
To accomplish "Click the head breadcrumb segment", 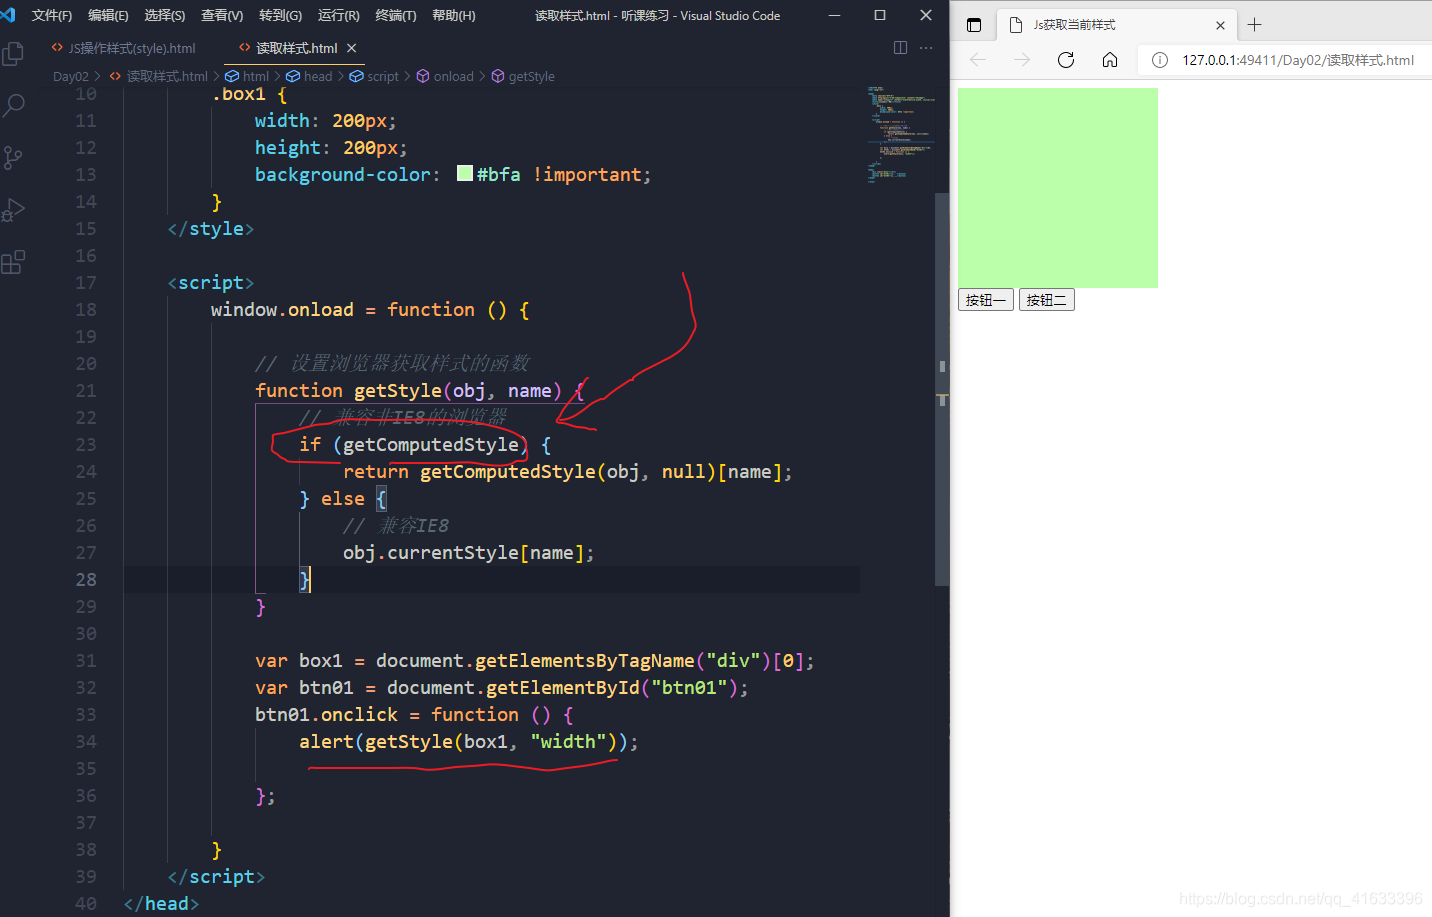I will 318,76.
